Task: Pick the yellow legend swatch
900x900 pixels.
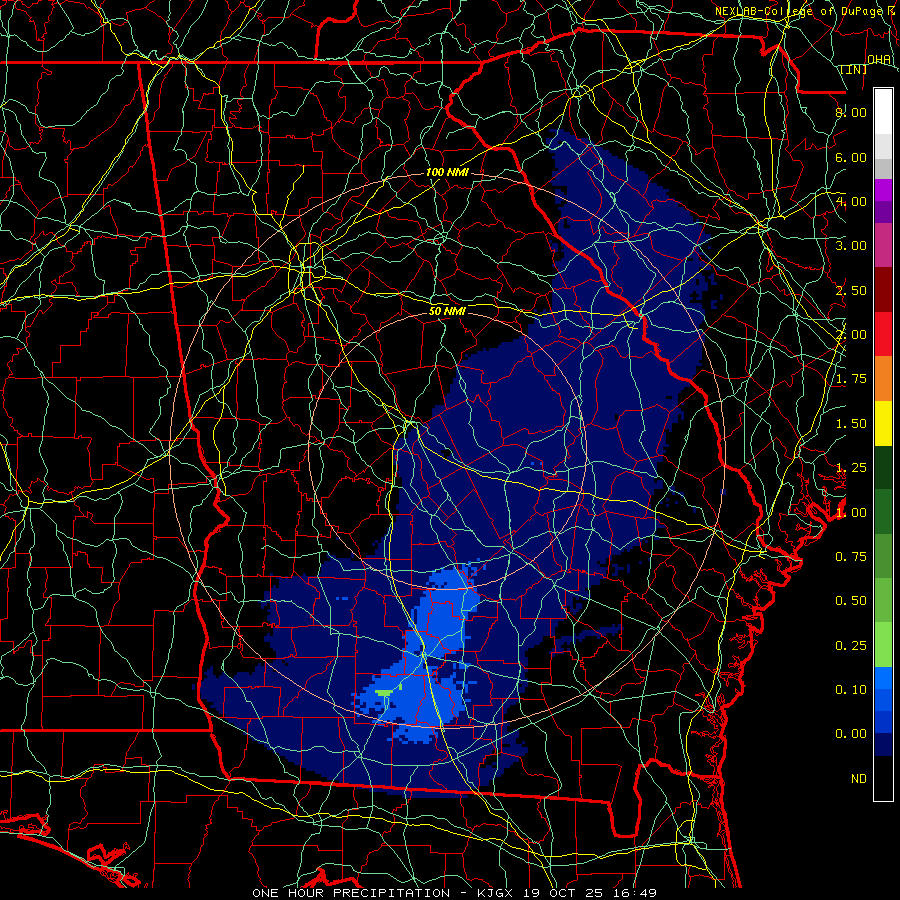Action: tap(883, 423)
